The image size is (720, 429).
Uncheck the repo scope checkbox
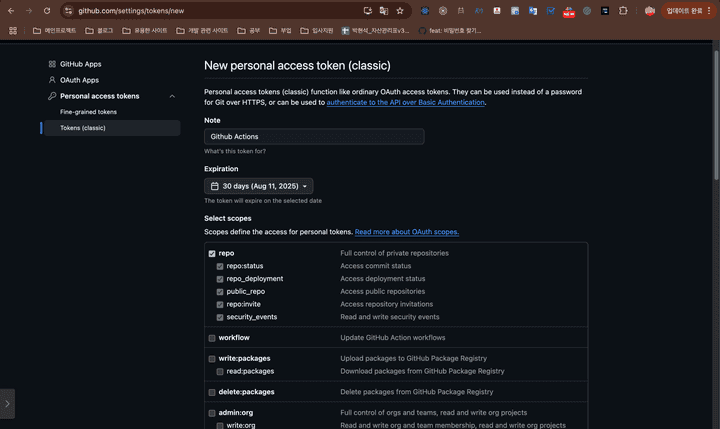[212, 254]
